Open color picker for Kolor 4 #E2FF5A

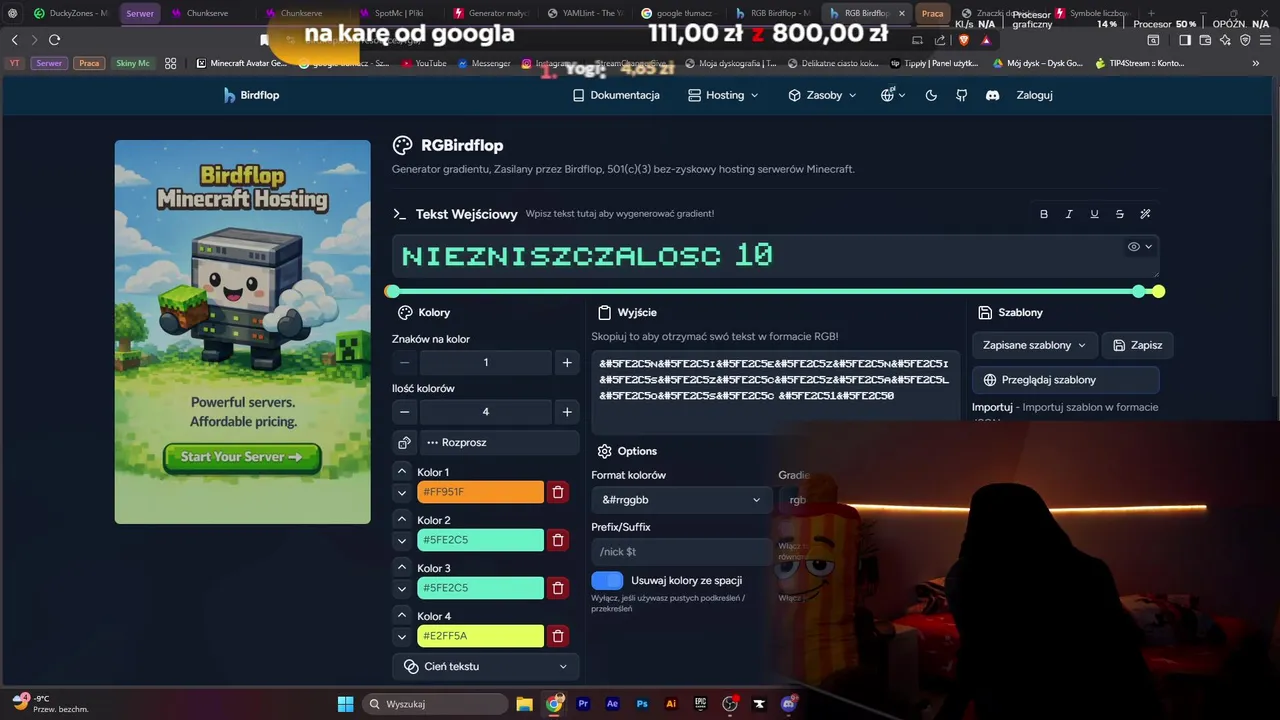[480, 636]
